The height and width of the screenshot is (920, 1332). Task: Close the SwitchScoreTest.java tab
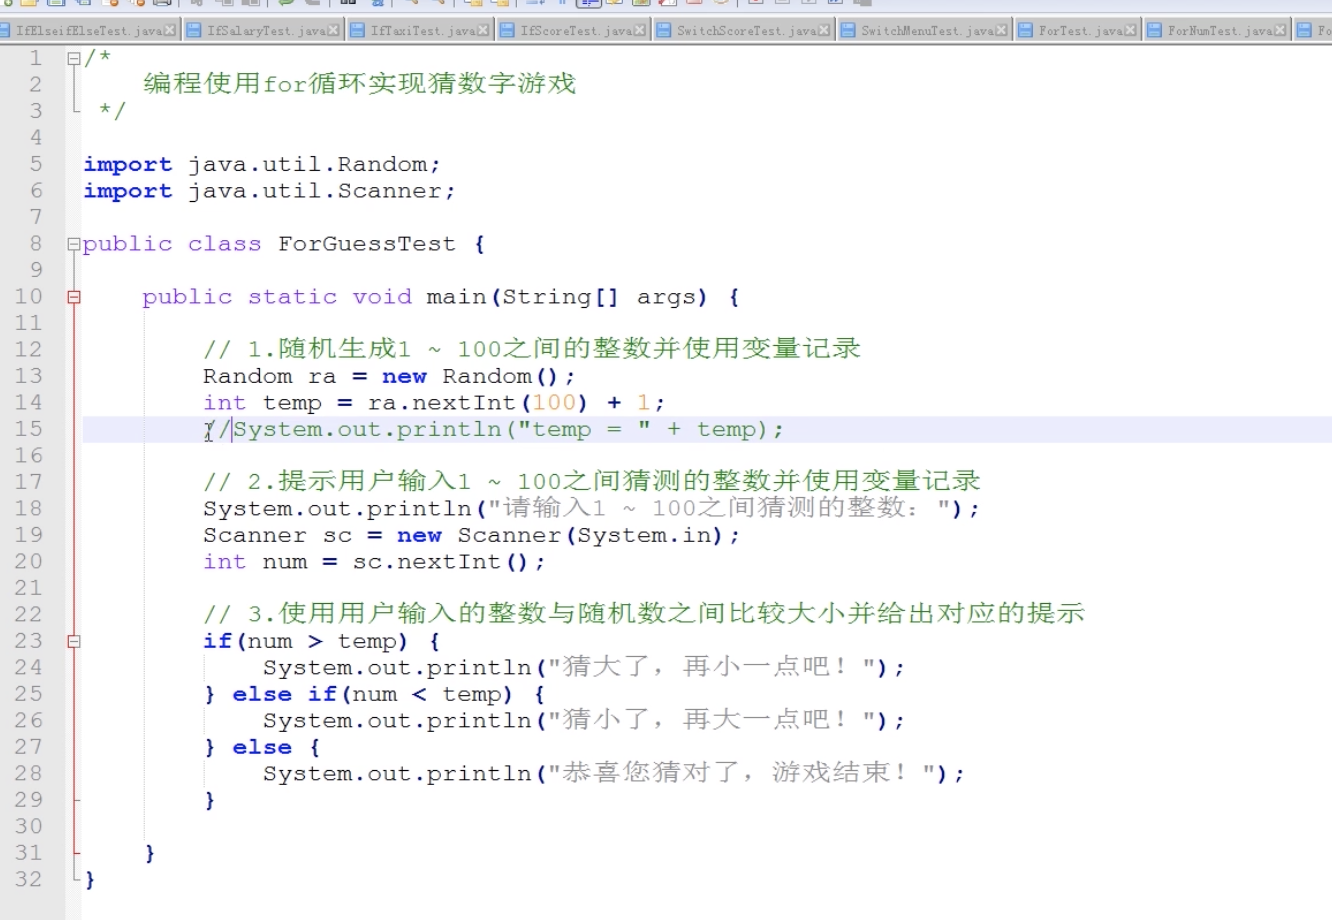(825, 31)
